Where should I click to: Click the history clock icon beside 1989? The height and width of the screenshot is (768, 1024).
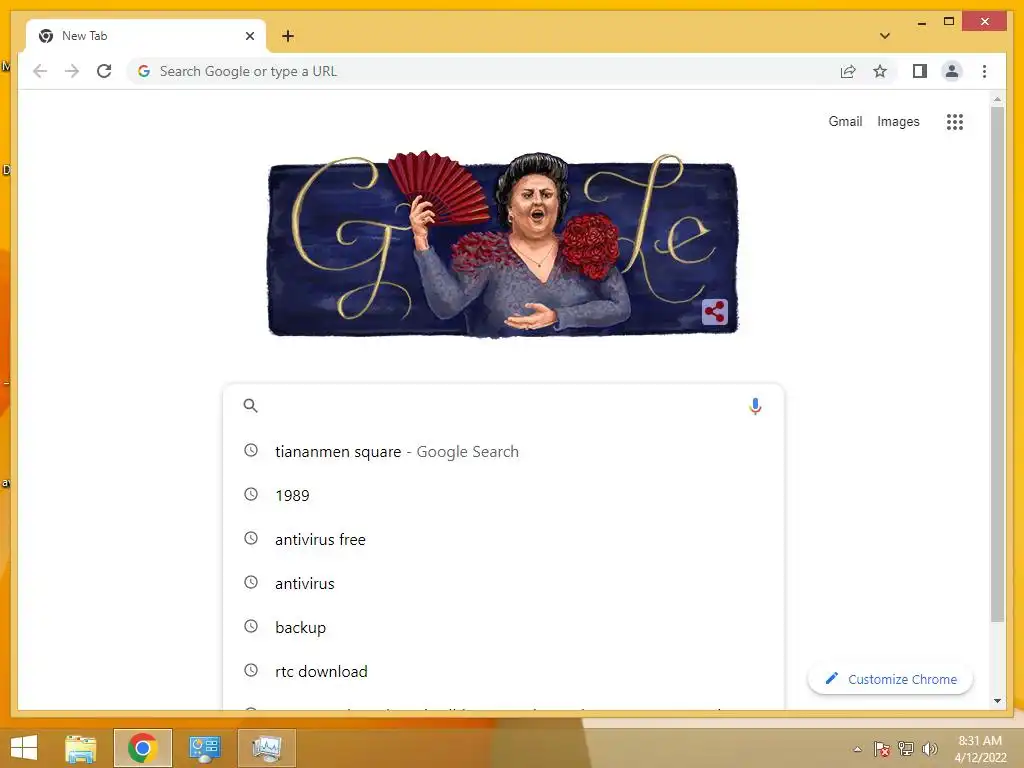click(251, 494)
